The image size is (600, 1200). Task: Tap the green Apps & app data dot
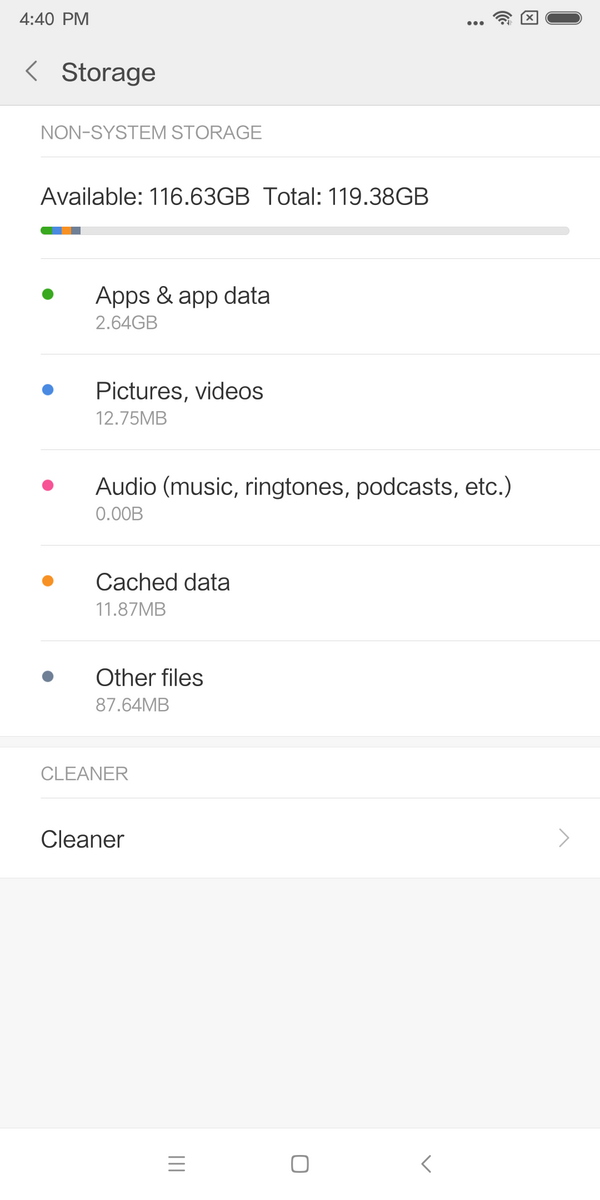click(47, 295)
